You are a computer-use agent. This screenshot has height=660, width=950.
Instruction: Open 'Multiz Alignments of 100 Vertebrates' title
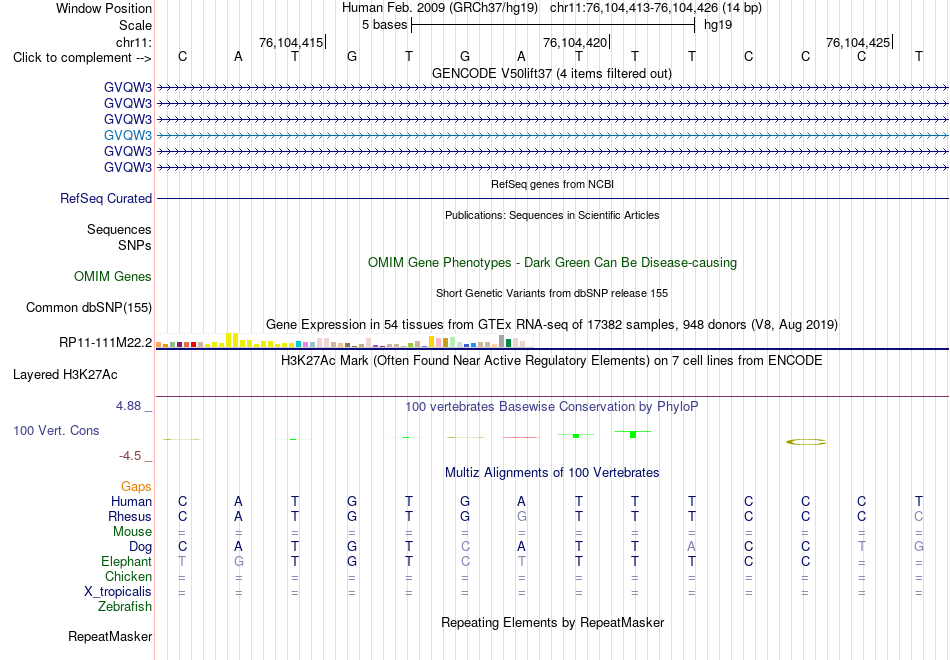[x=552, y=473]
